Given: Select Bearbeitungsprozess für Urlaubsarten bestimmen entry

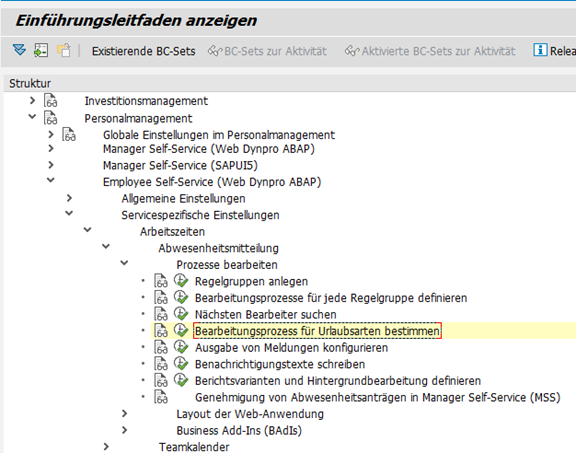Looking at the screenshot, I should coord(317,331).
